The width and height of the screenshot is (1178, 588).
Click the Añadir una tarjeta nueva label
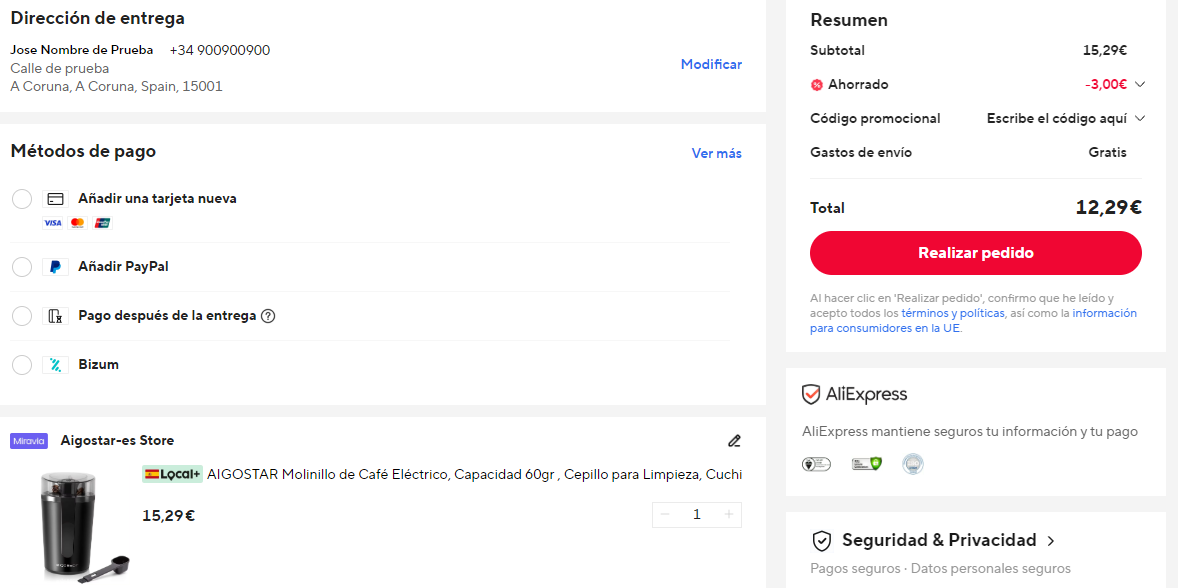(157, 199)
